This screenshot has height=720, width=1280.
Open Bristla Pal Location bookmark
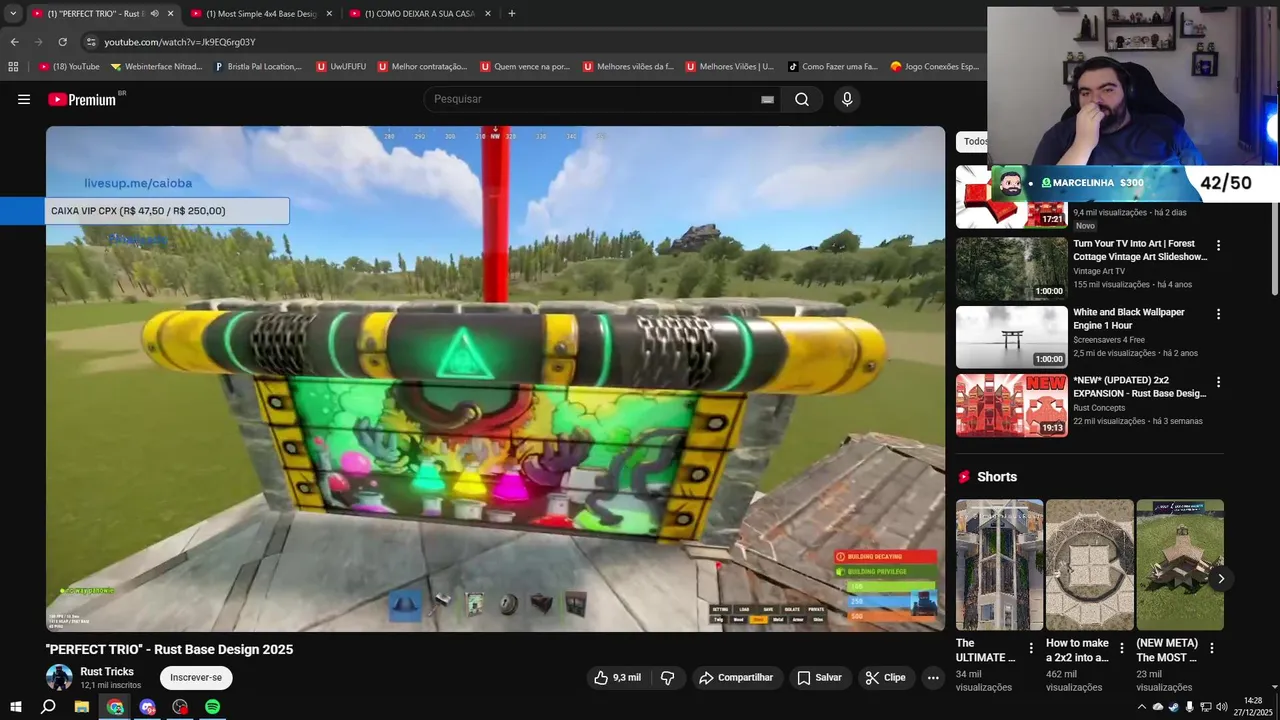pos(258,67)
